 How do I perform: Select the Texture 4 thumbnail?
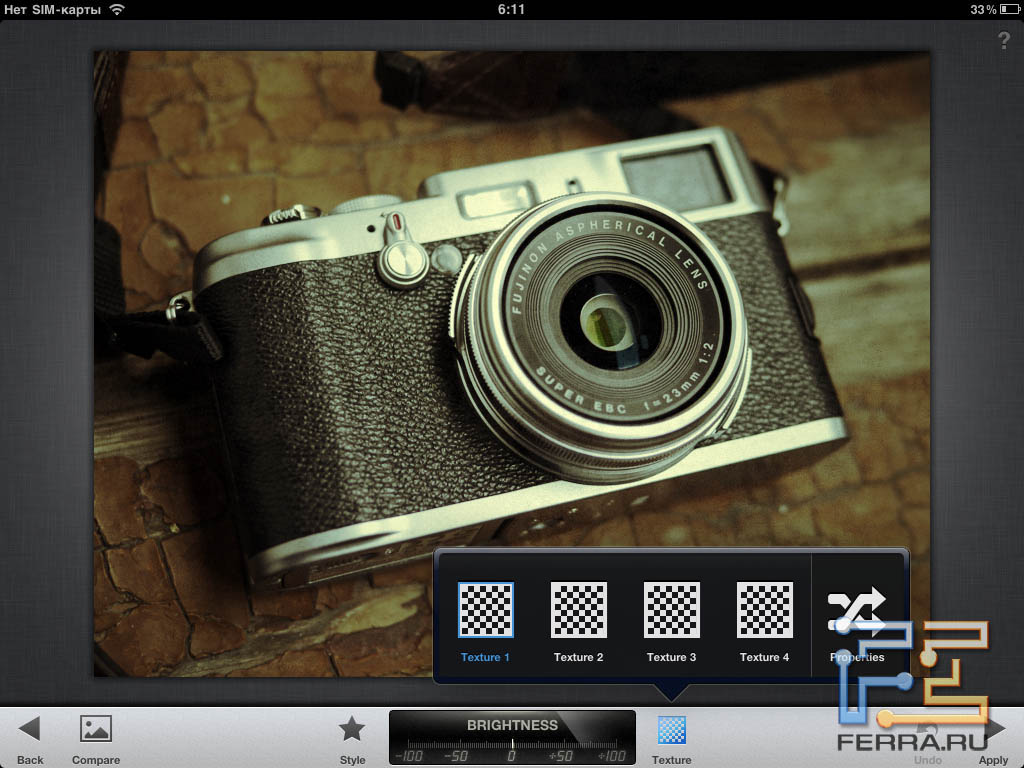(x=765, y=609)
